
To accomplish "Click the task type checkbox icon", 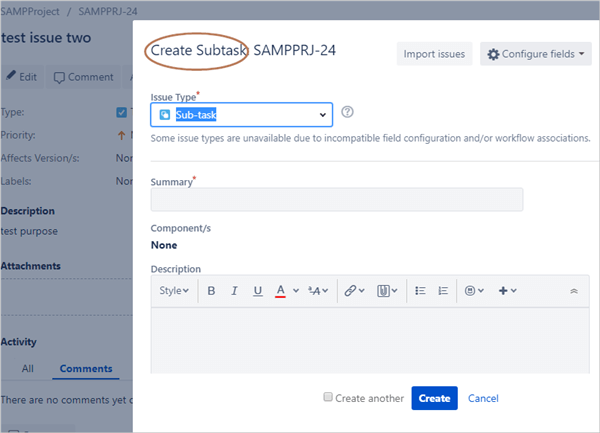I will tap(121, 112).
